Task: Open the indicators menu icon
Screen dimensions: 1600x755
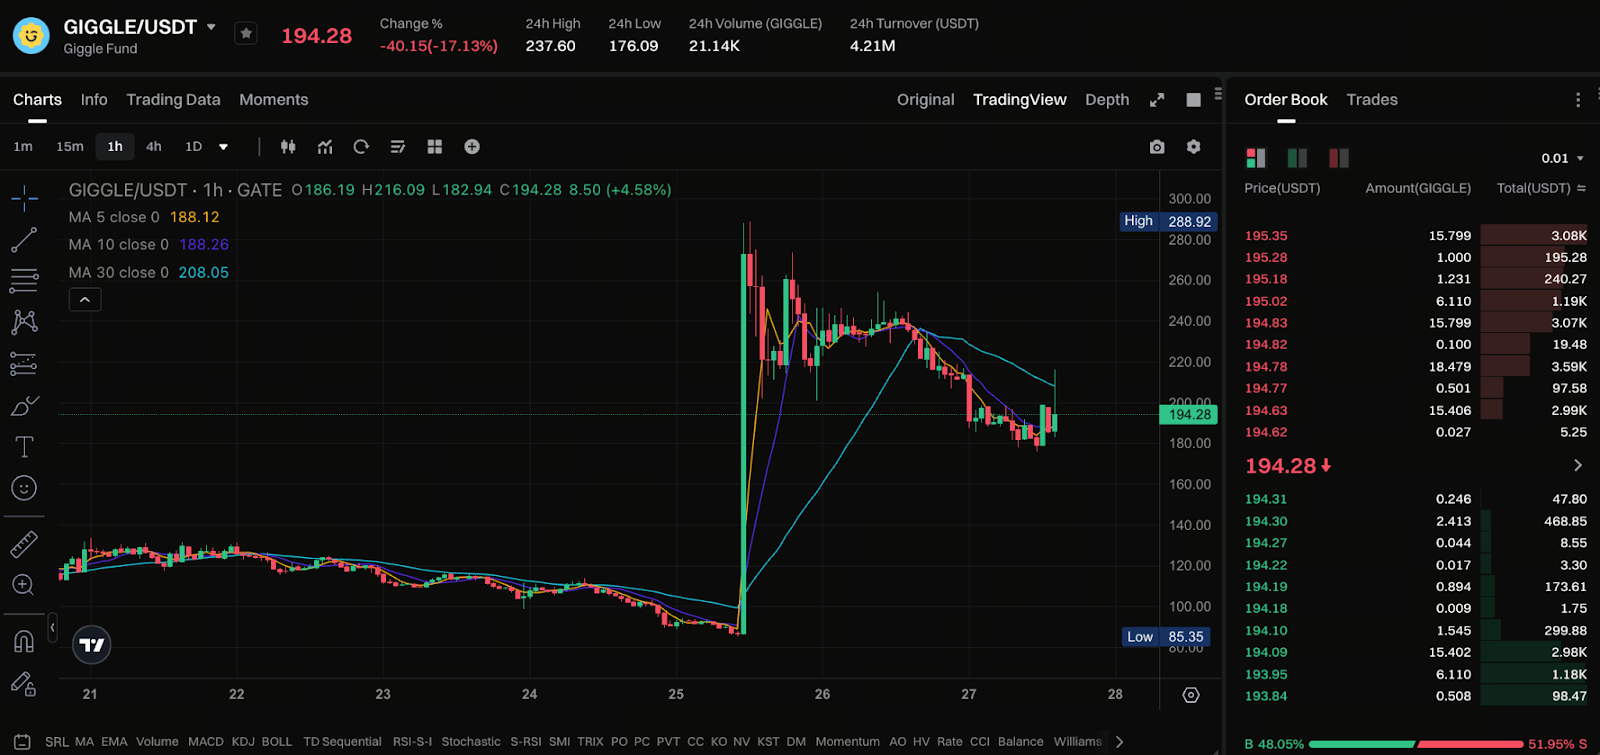Action: tap(325, 147)
